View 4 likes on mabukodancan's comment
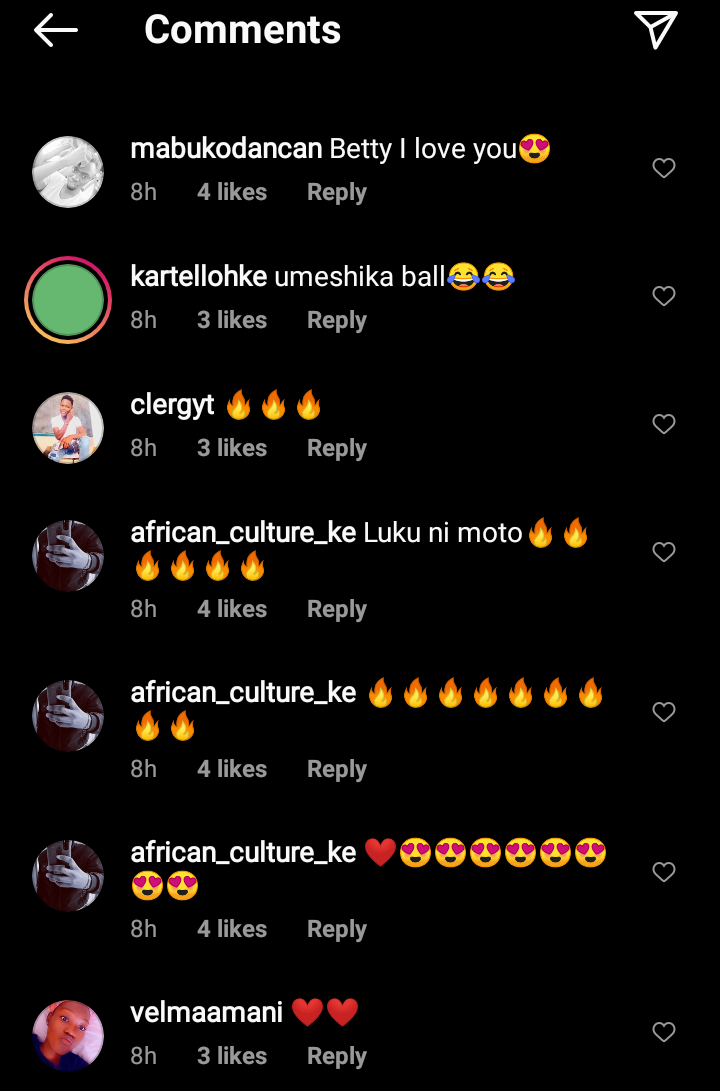The height and width of the screenshot is (1091, 720). (232, 192)
